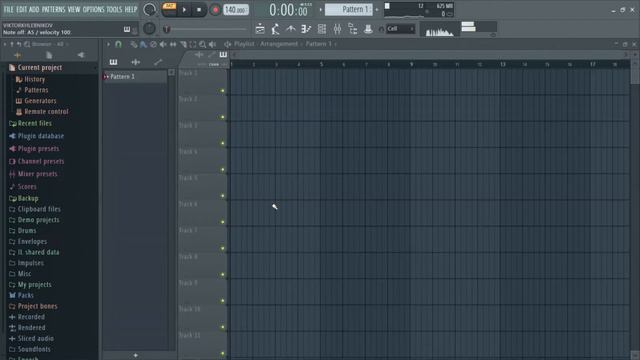The width and height of the screenshot is (640, 360).
Task: Toggle Track 1 mute LED
Action: click(223, 91)
